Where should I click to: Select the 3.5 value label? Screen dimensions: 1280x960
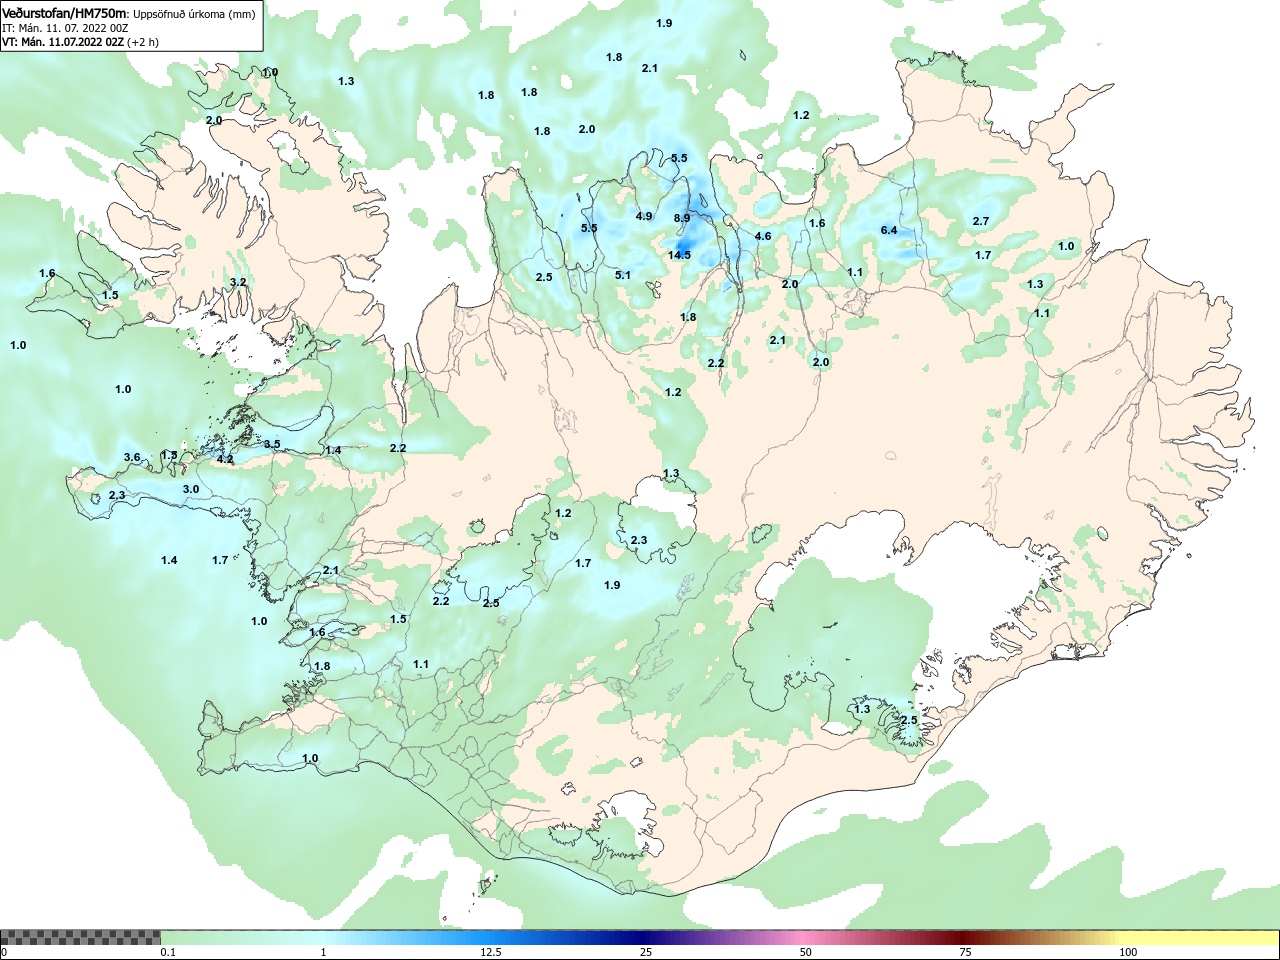click(272, 444)
